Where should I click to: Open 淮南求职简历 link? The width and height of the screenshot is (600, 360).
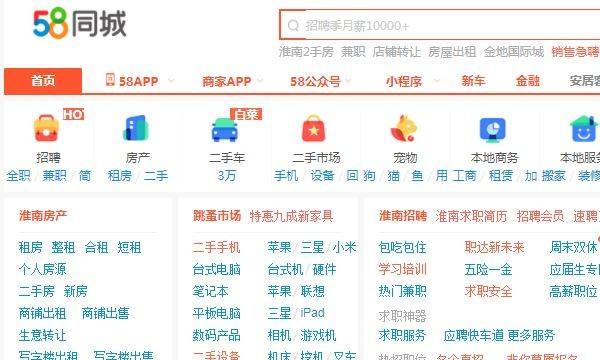click(471, 216)
